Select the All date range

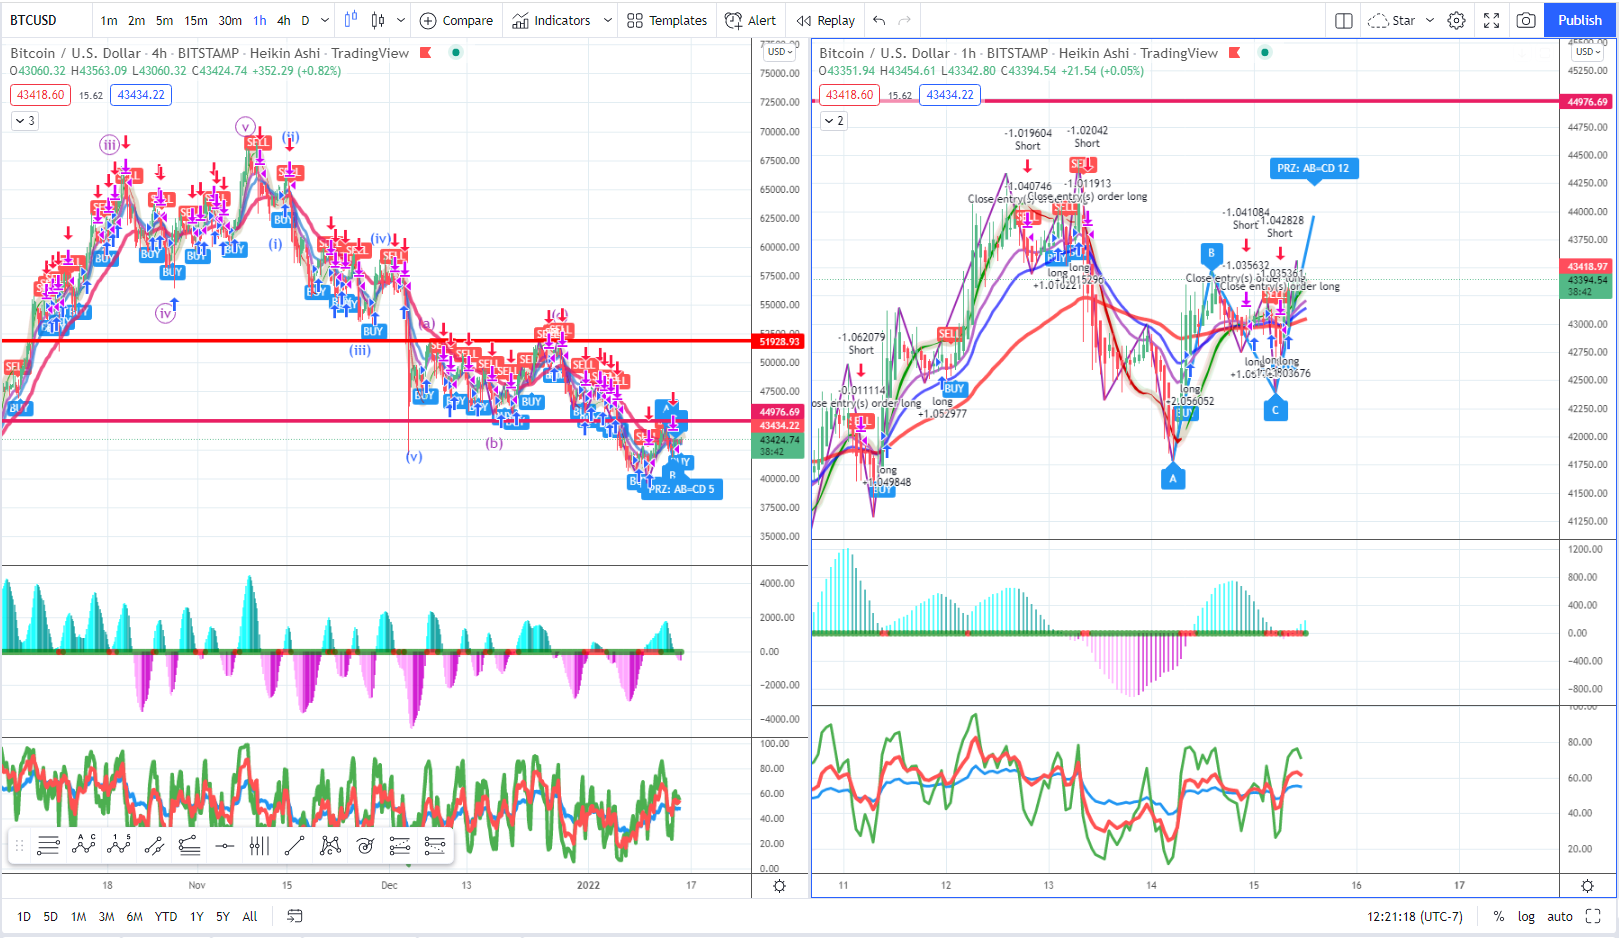pyautogui.click(x=250, y=916)
